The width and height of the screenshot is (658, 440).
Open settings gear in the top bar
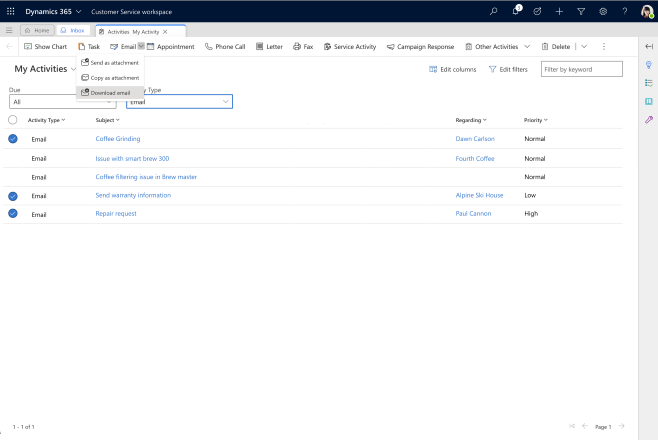pos(603,11)
